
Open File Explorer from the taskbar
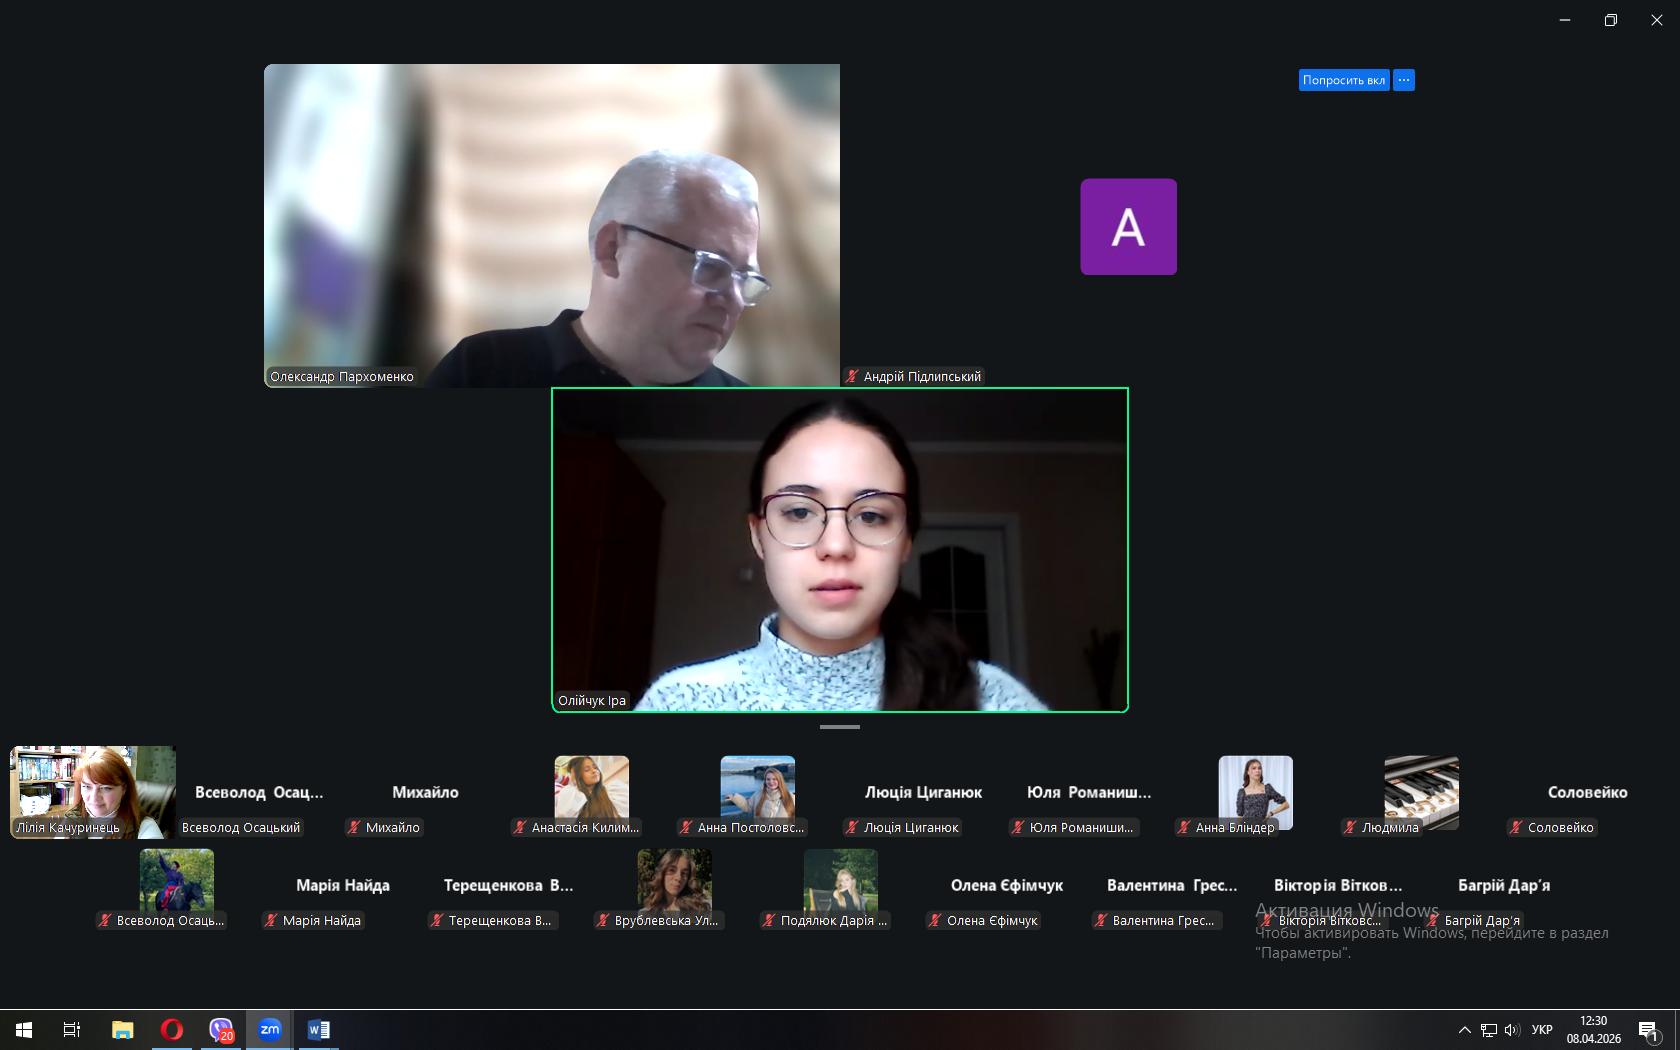pyautogui.click(x=122, y=1029)
